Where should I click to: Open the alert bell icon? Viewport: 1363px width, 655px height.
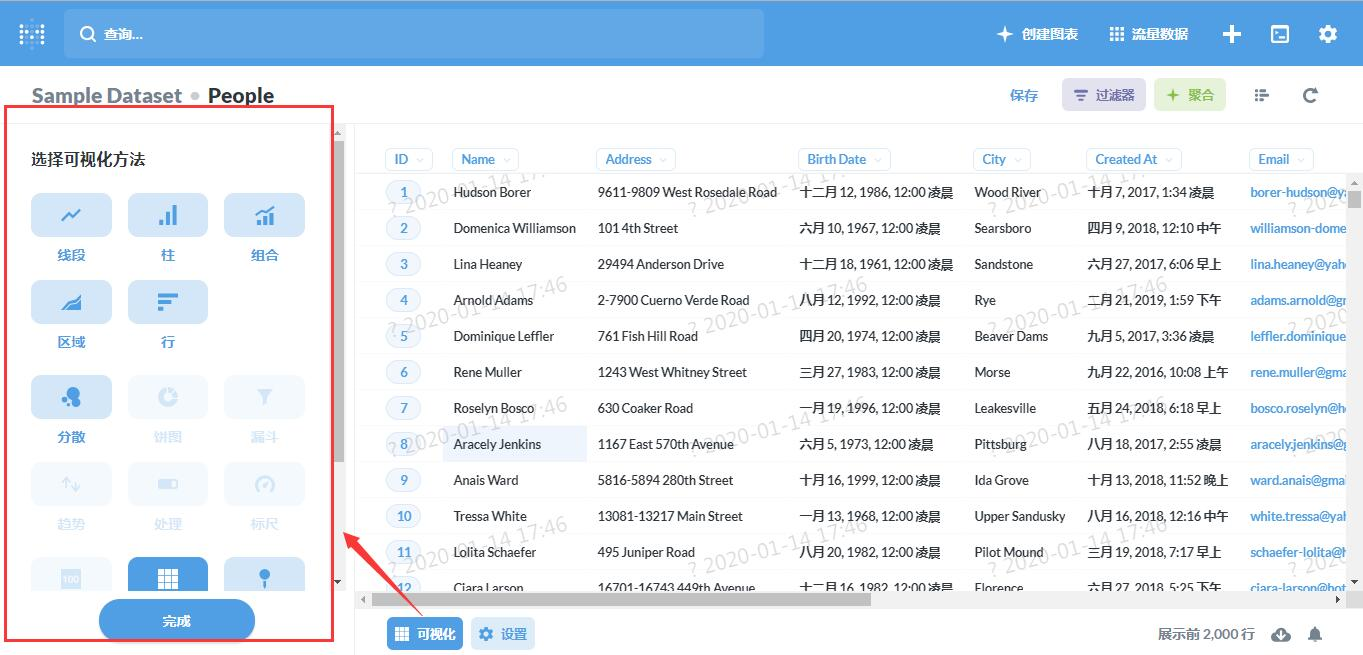(x=1316, y=634)
